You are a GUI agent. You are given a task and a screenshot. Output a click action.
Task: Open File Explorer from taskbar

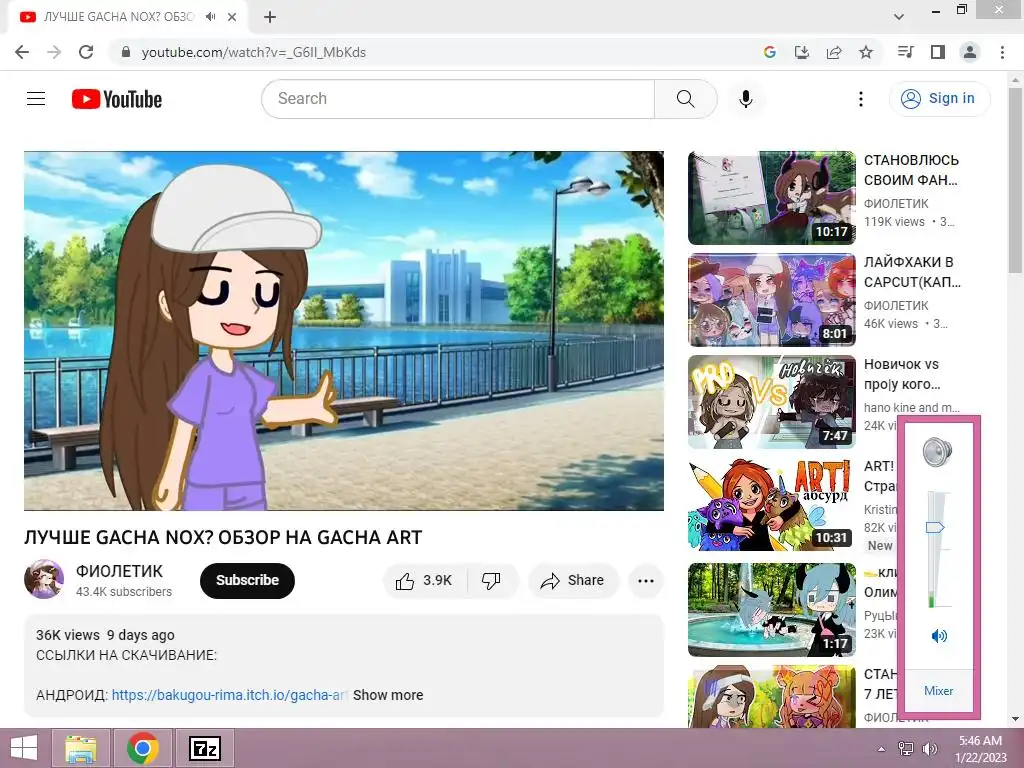pos(81,748)
